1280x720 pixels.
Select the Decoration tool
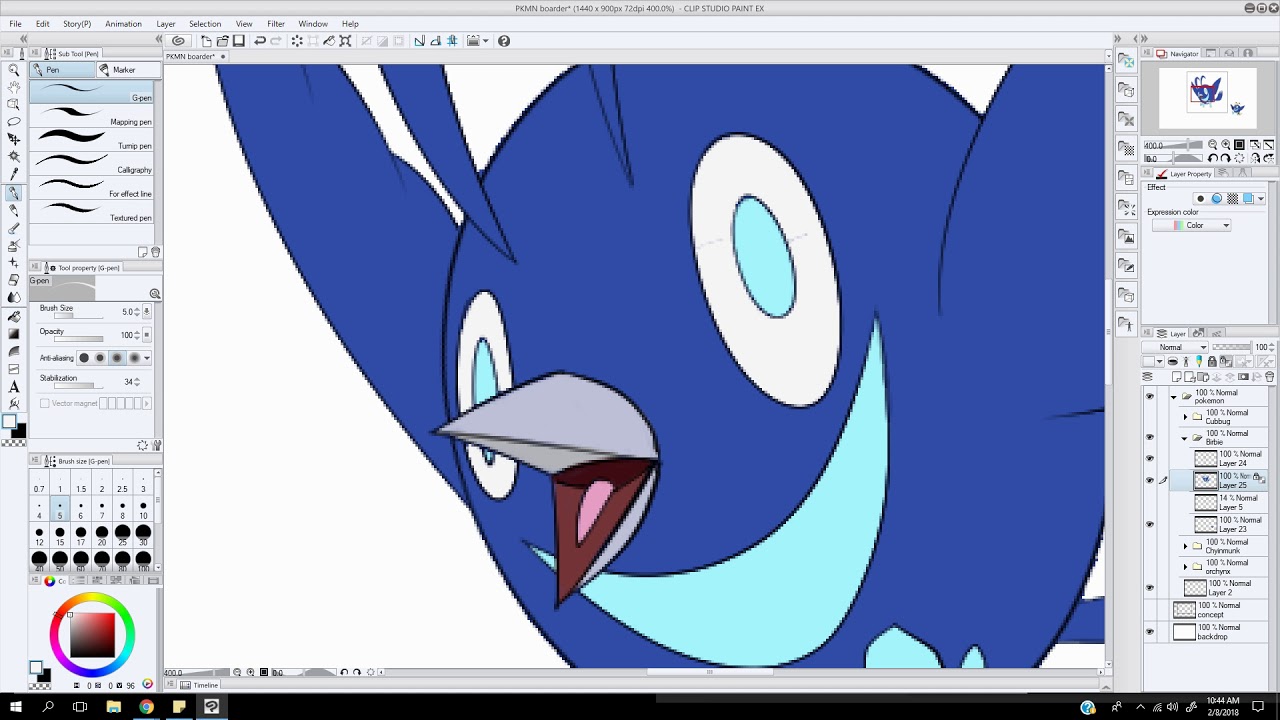click(14, 262)
